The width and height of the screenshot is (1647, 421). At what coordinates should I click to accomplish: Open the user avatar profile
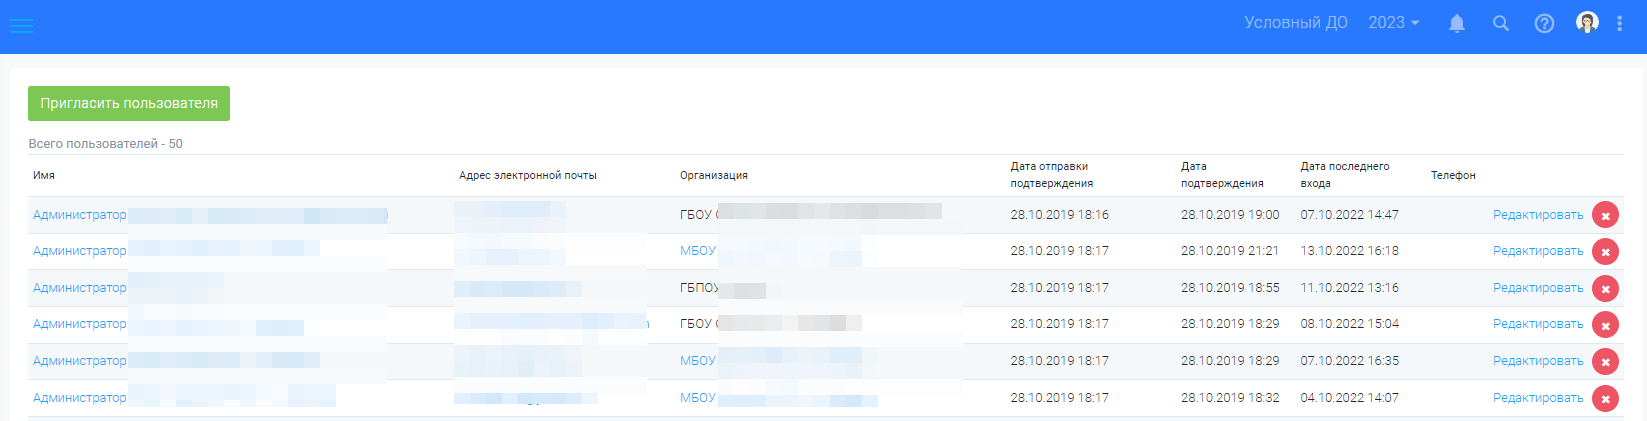click(1587, 22)
